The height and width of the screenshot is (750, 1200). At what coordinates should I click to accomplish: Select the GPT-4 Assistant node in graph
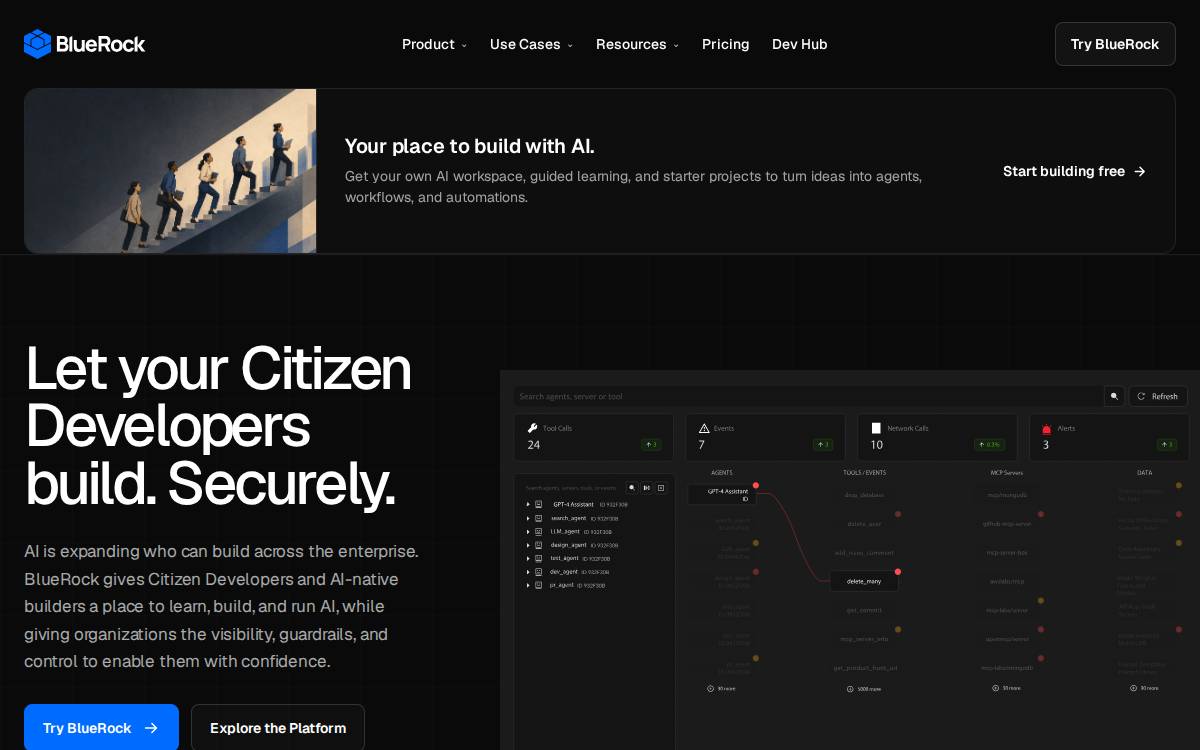click(721, 494)
